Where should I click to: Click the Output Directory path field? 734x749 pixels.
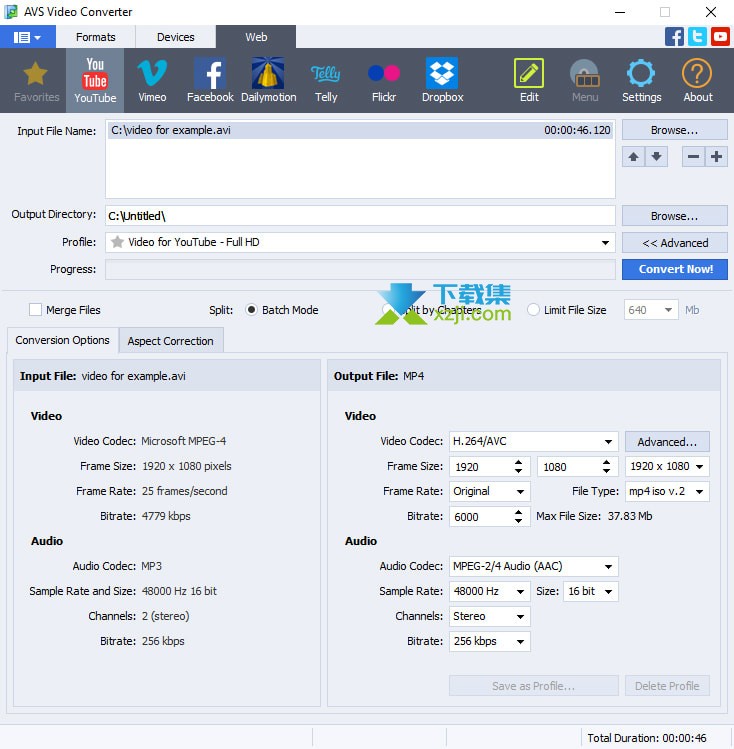coord(360,216)
